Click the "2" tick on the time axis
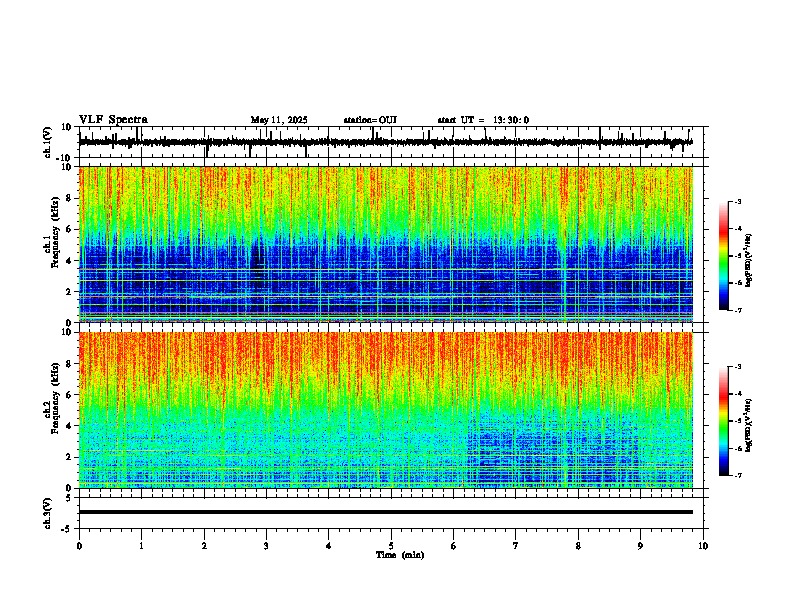This screenshot has width=792, height=612. pyautogui.click(x=204, y=546)
